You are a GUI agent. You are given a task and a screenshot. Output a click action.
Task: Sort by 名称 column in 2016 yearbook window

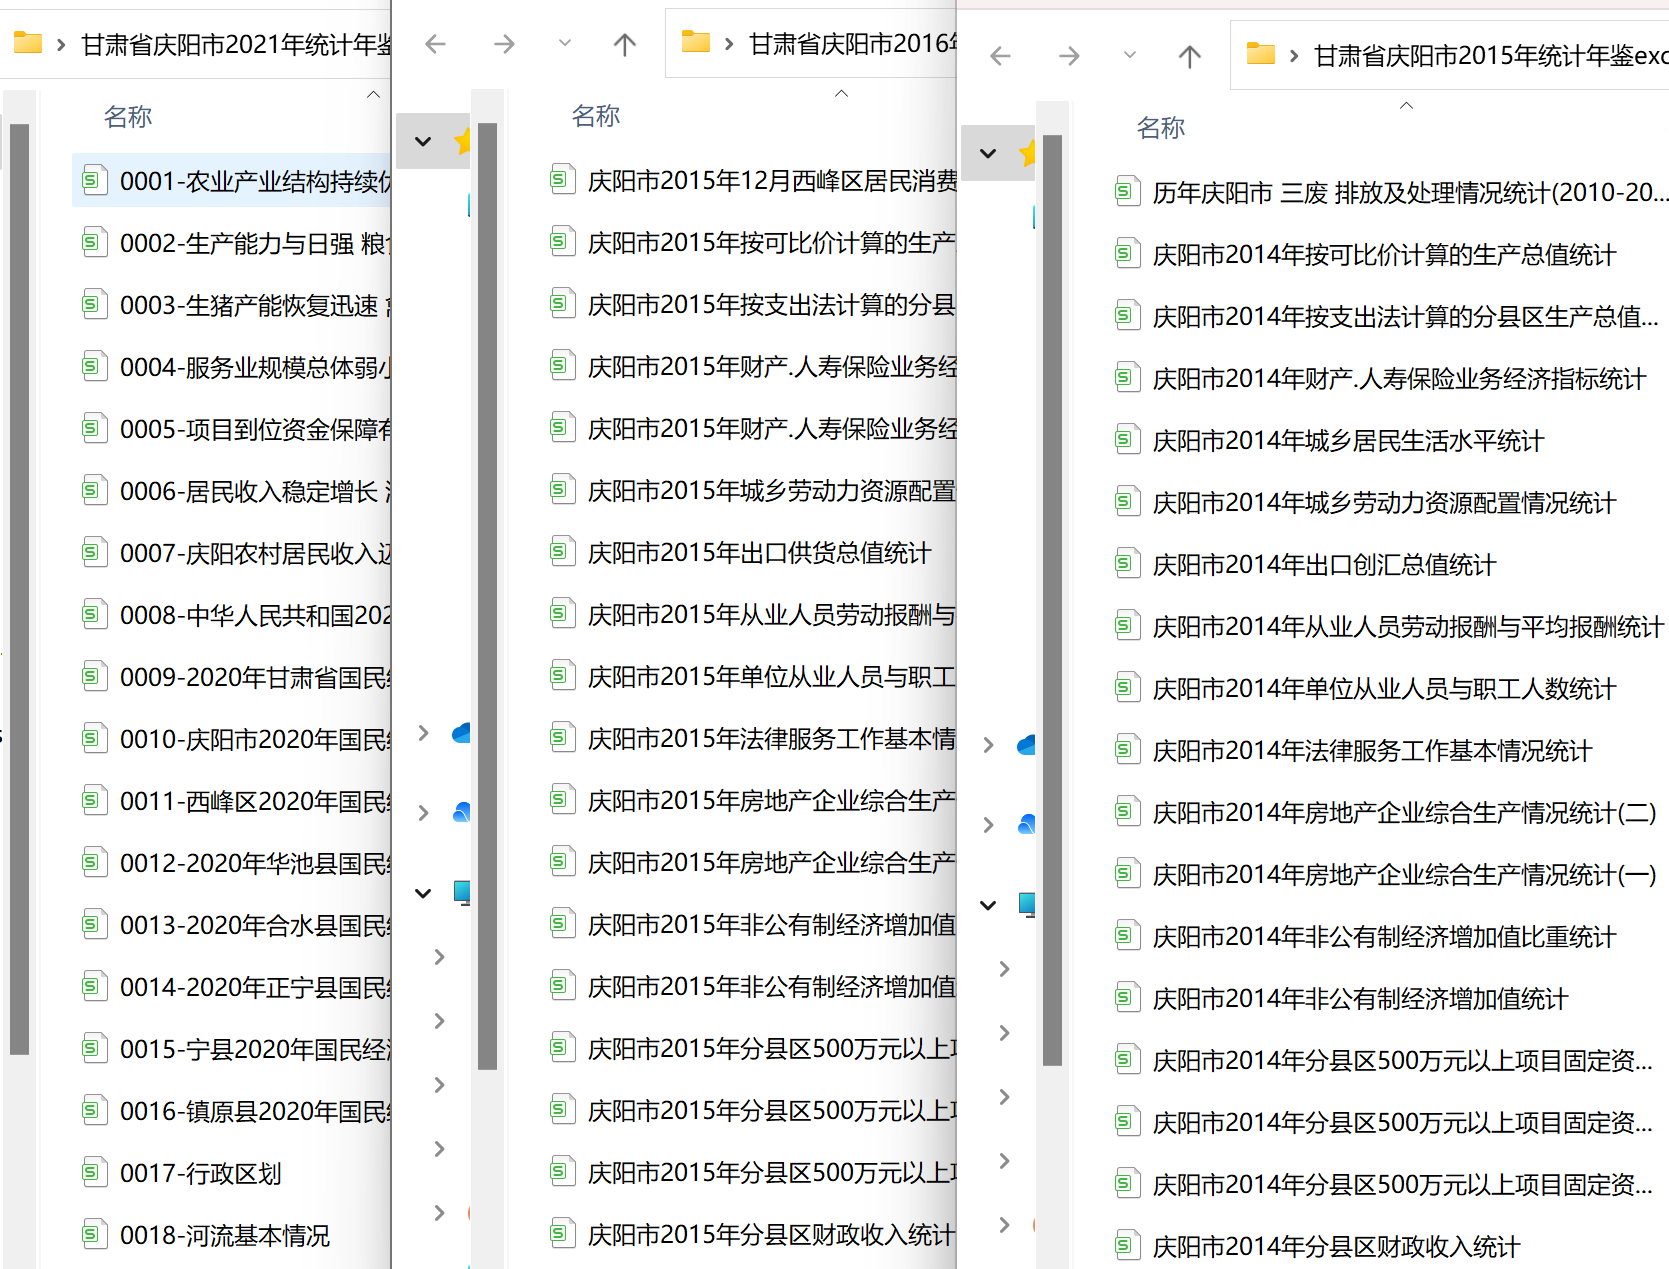[x=596, y=116]
